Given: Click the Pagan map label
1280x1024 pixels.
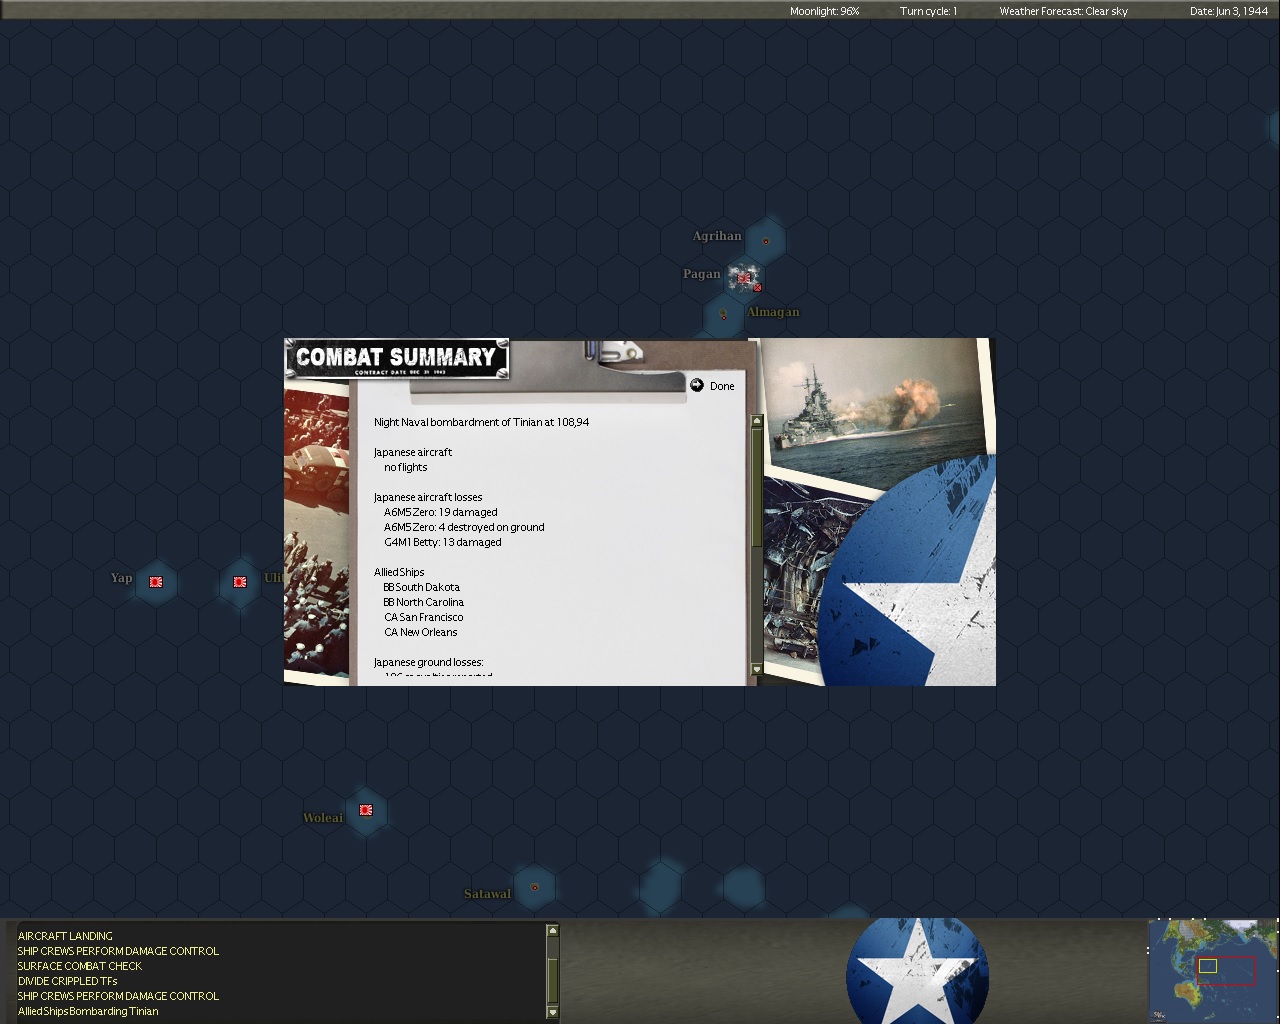Looking at the screenshot, I should click(701, 274).
